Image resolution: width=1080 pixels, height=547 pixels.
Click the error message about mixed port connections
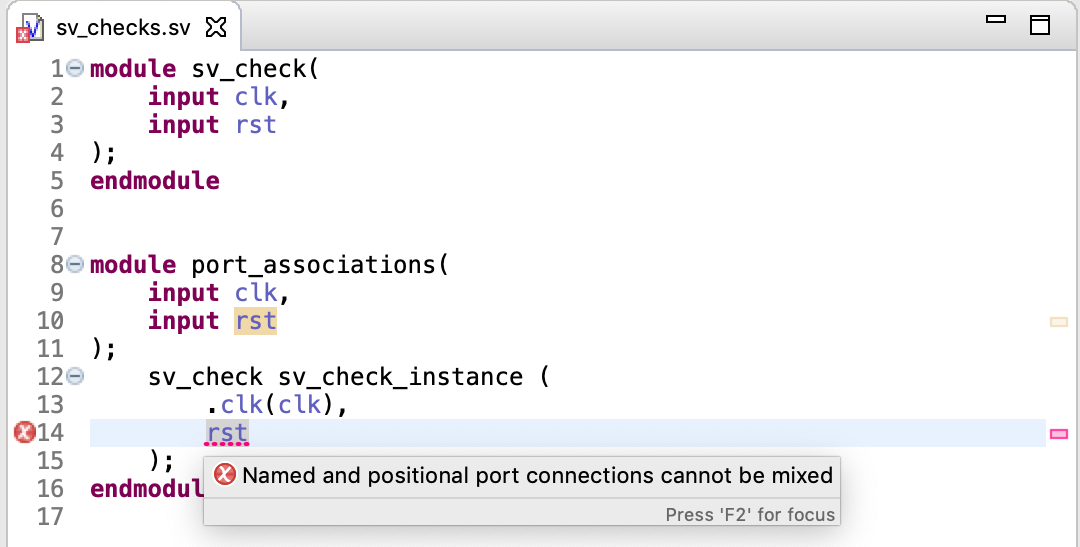(x=537, y=475)
